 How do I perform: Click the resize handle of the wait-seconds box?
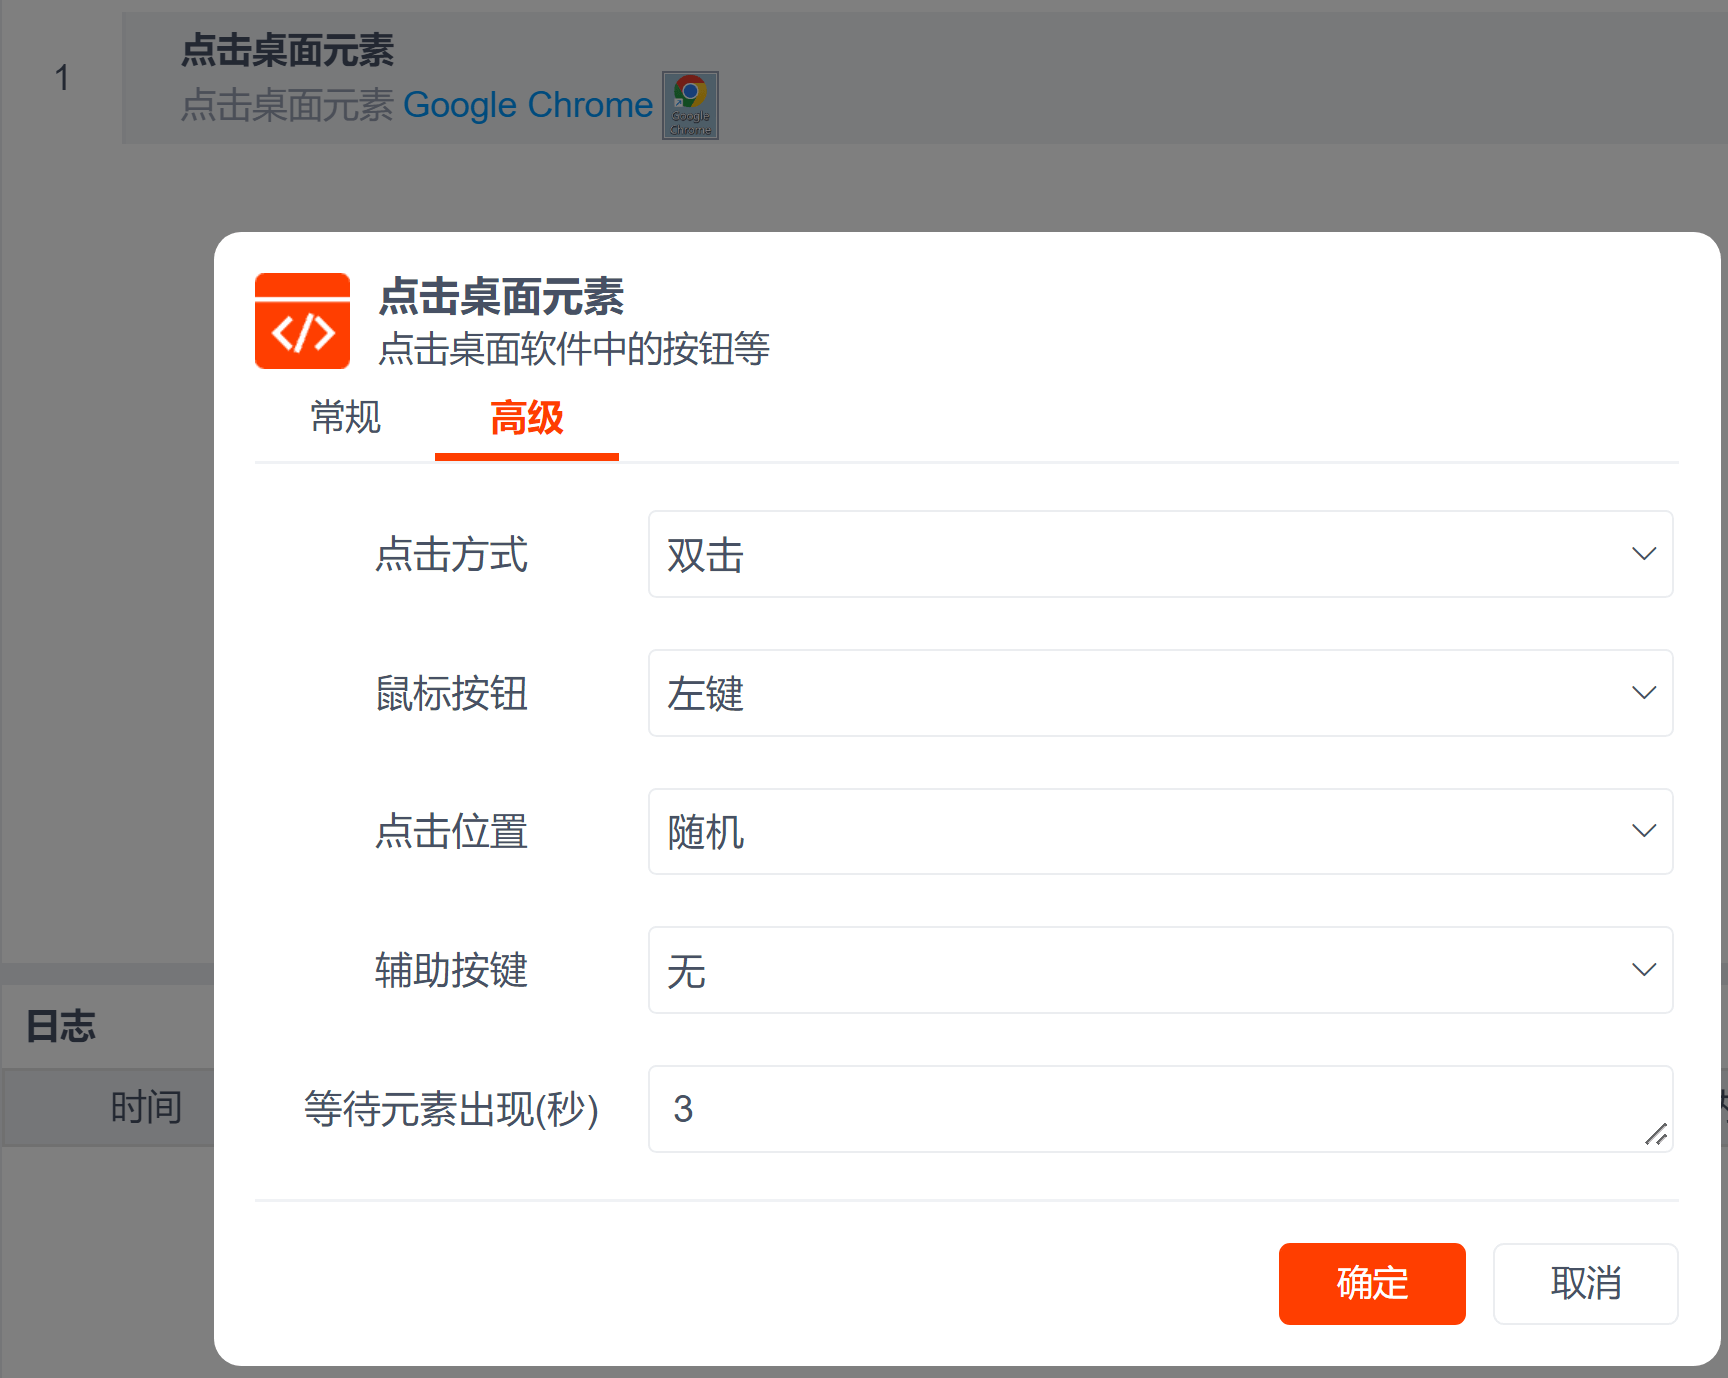(1656, 1134)
